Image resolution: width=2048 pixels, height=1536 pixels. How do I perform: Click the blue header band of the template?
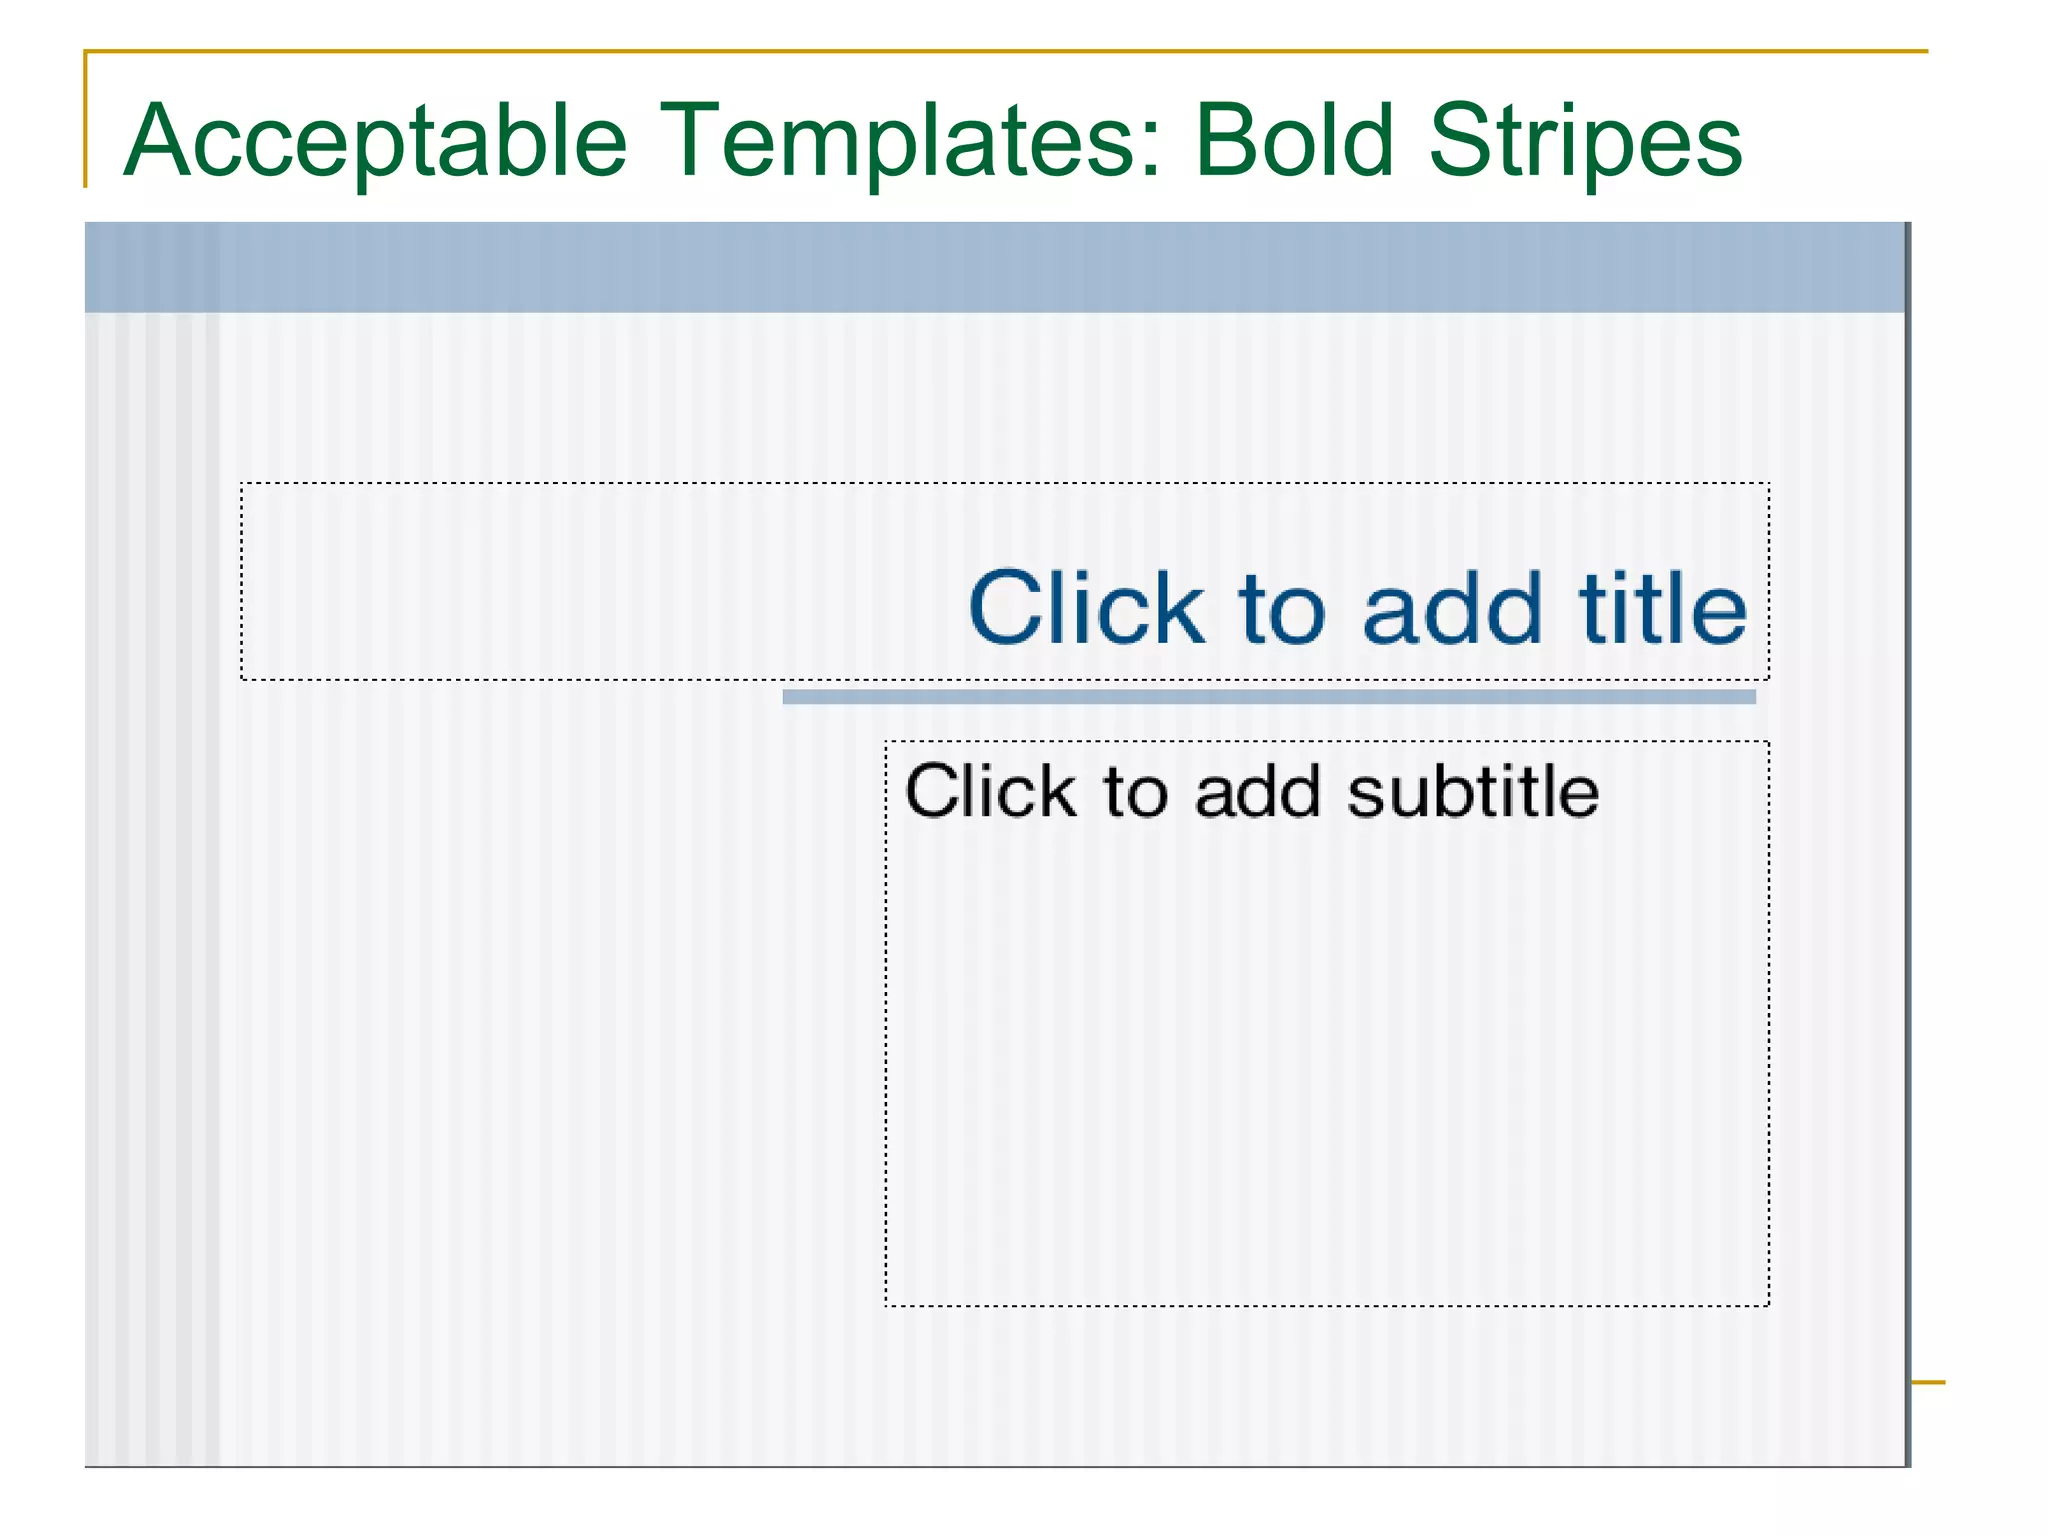(x=995, y=267)
